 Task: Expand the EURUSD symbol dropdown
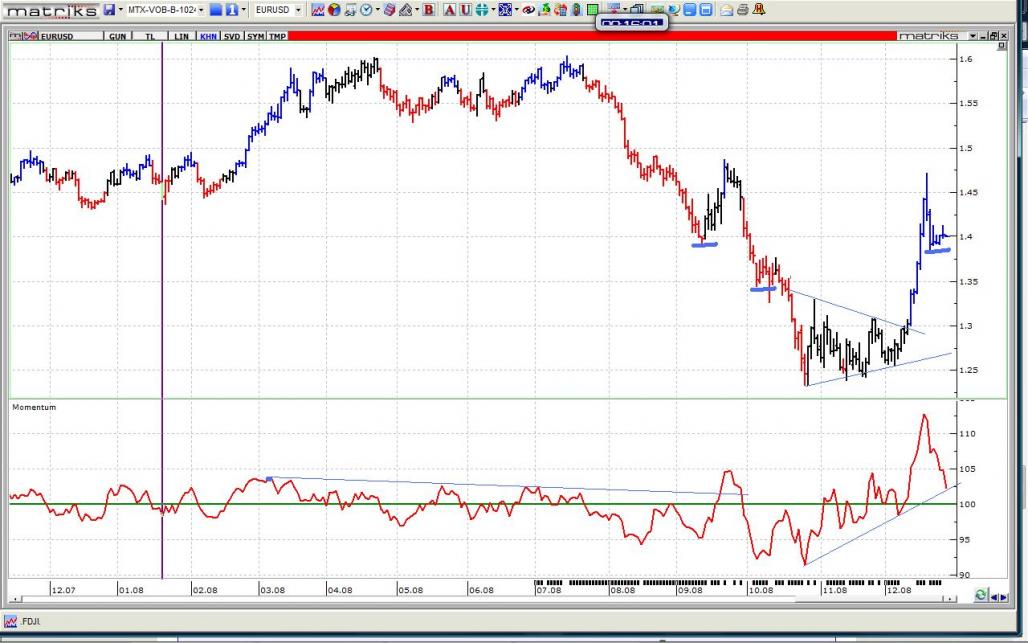[x=297, y=9]
